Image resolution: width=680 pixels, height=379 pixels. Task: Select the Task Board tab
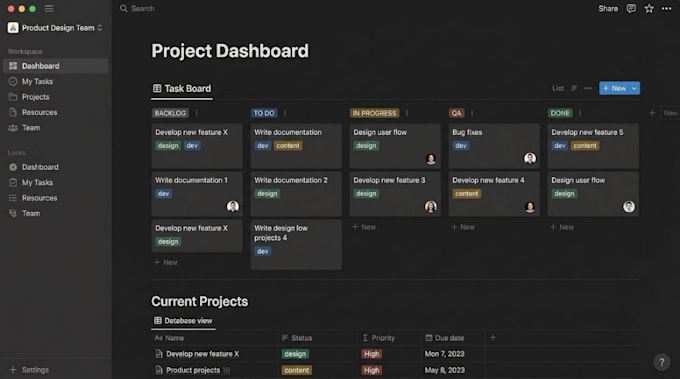click(182, 89)
